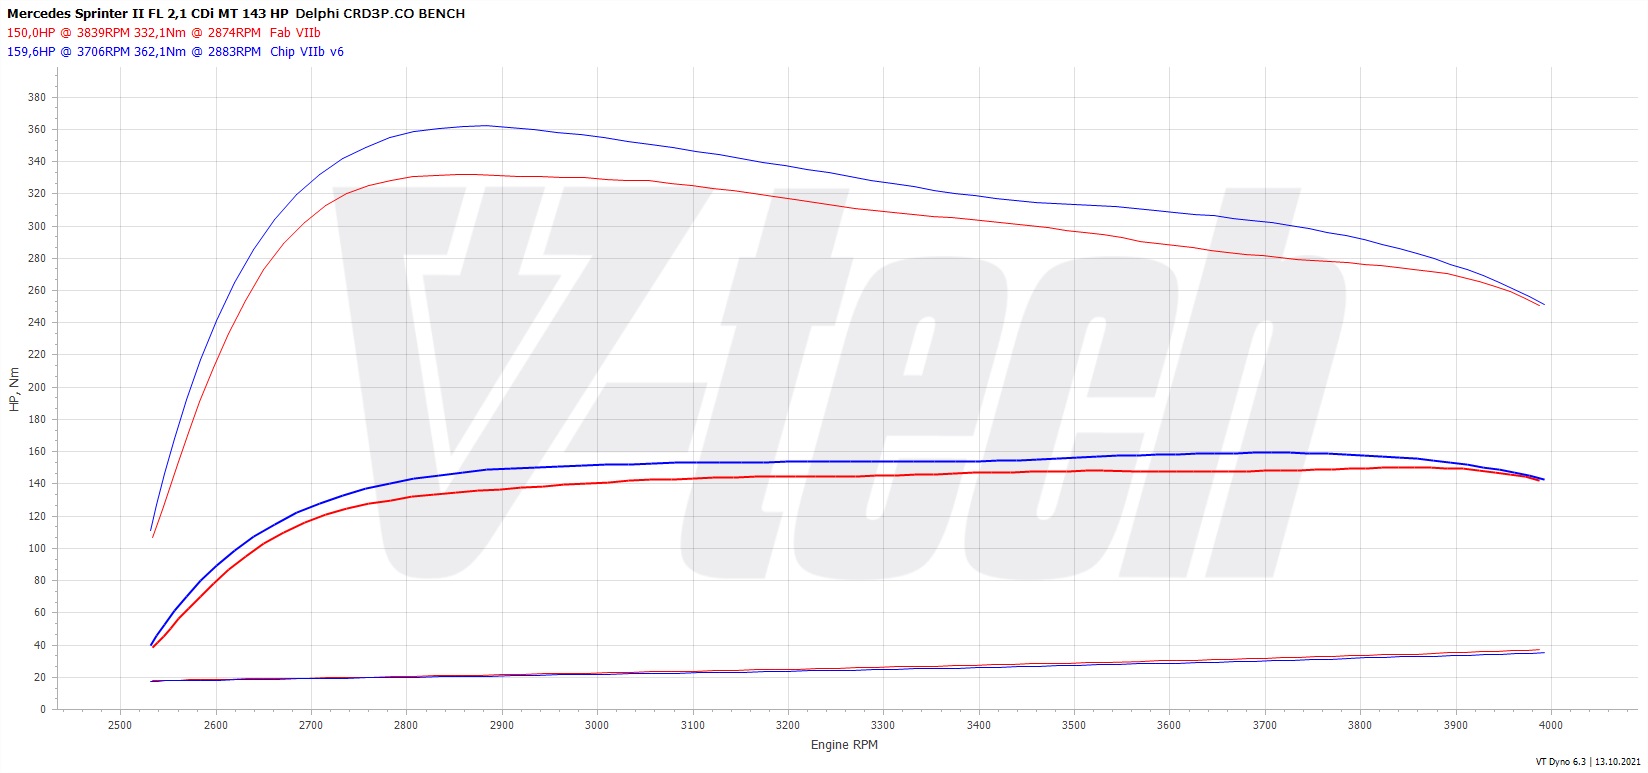Viewport: 1648px width, 773px height.
Task: Click the blue legend label 'Chip VIIb v6'
Action: click(x=307, y=52)
